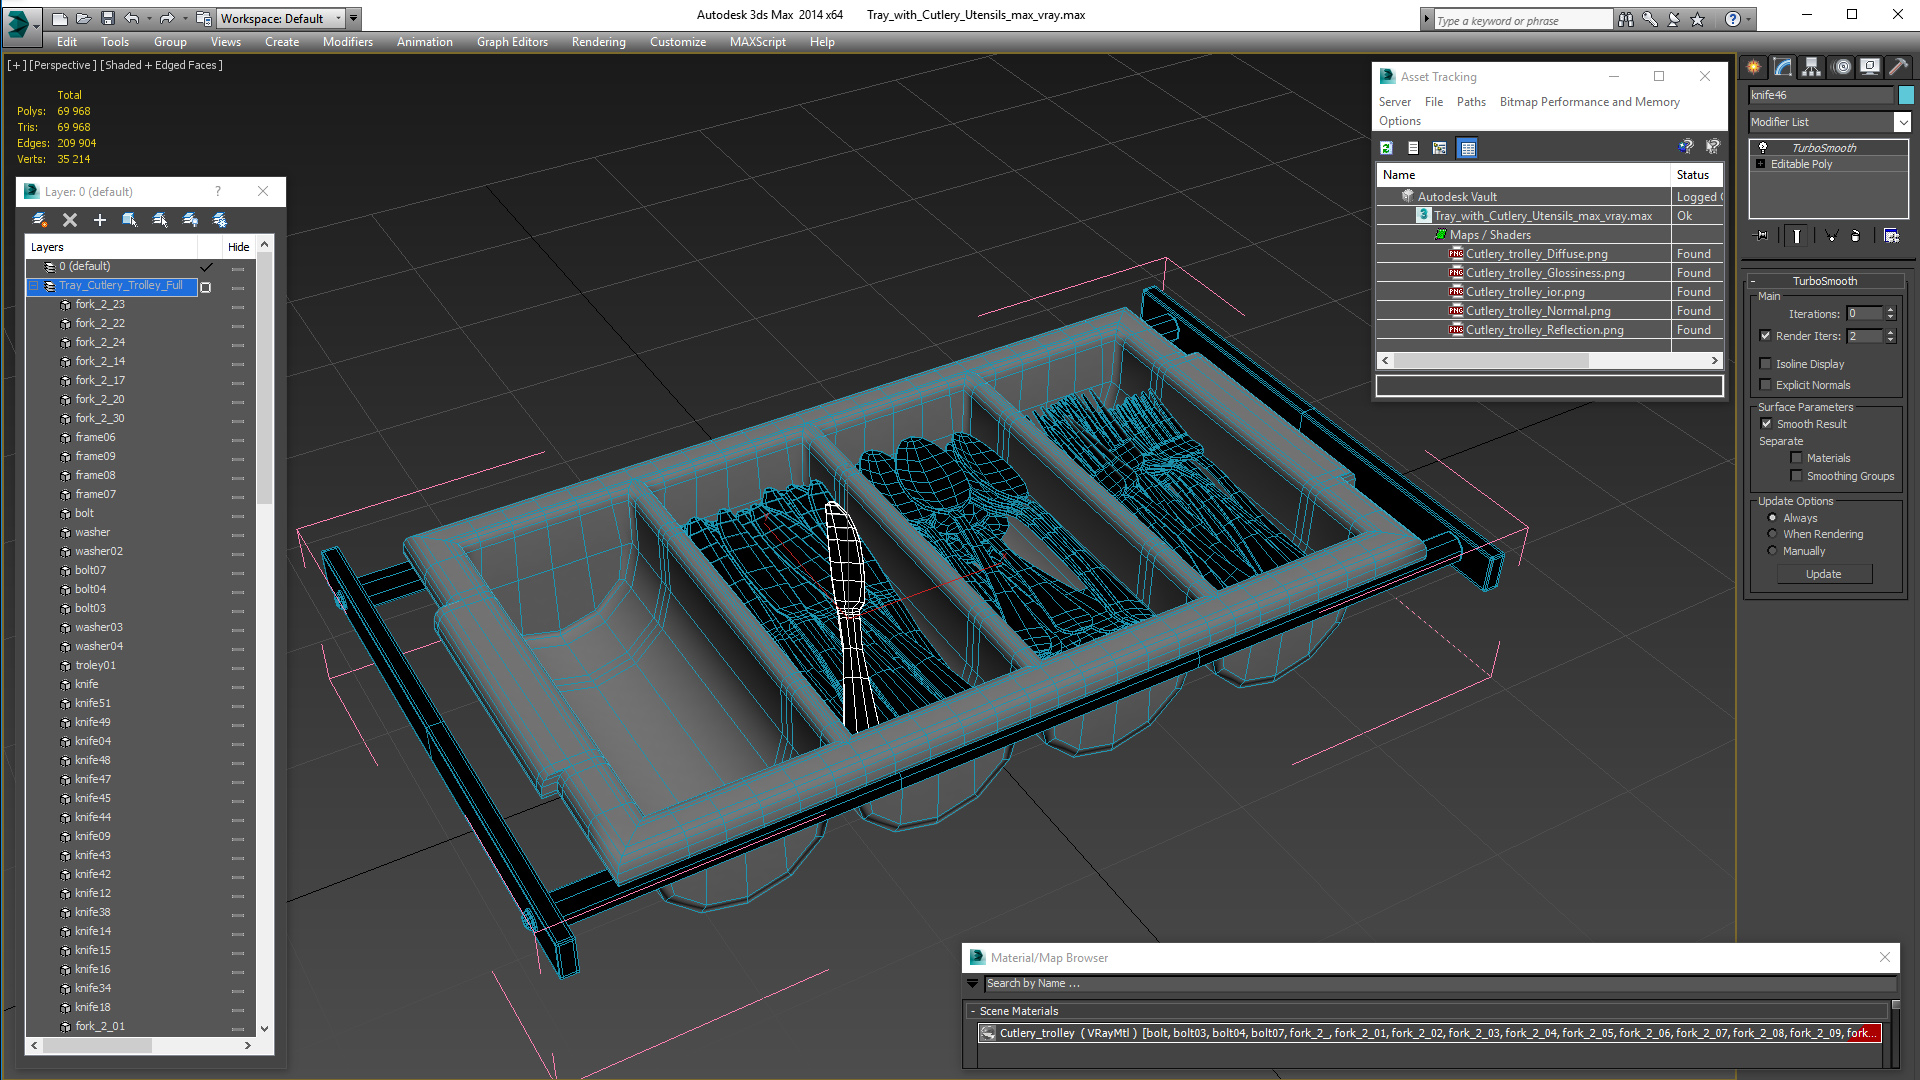Image resolution: width=1920 pixels, height=1080 pixels.
Task: Click the Search by Name field
Action: point(1440,984)
